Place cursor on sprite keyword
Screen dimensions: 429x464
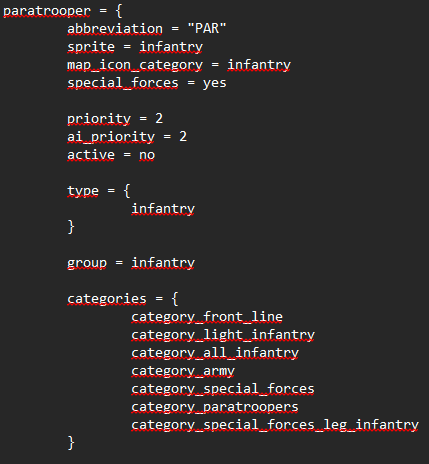[91, 47]
